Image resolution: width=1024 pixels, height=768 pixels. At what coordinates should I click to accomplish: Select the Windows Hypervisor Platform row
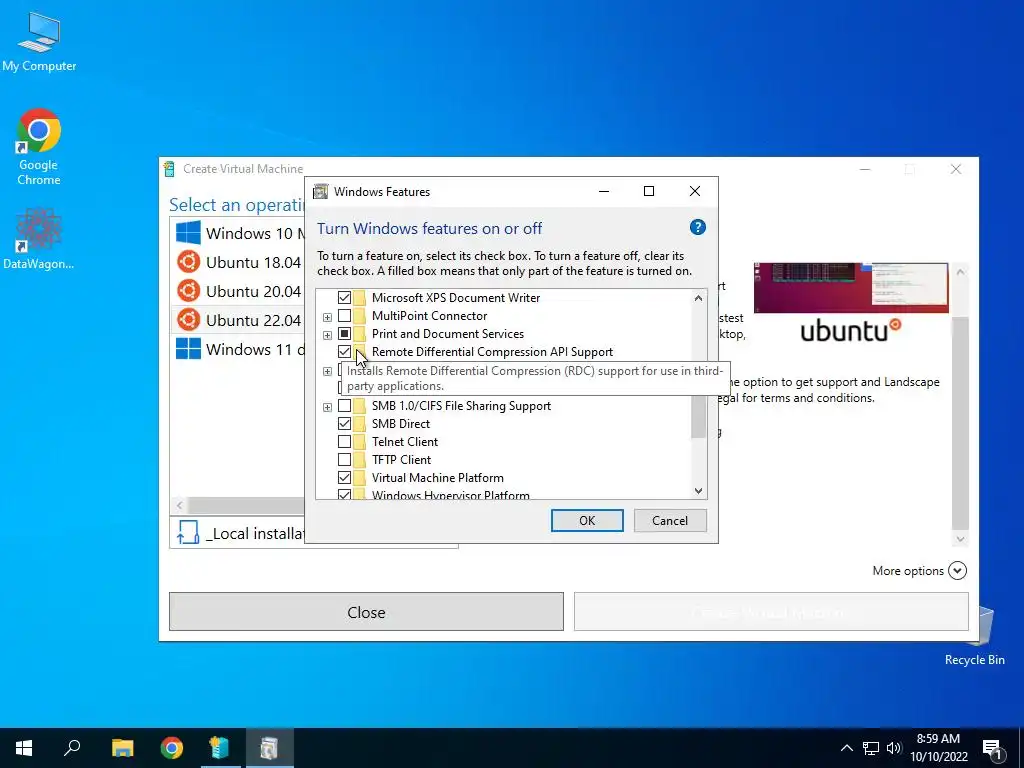451,496
